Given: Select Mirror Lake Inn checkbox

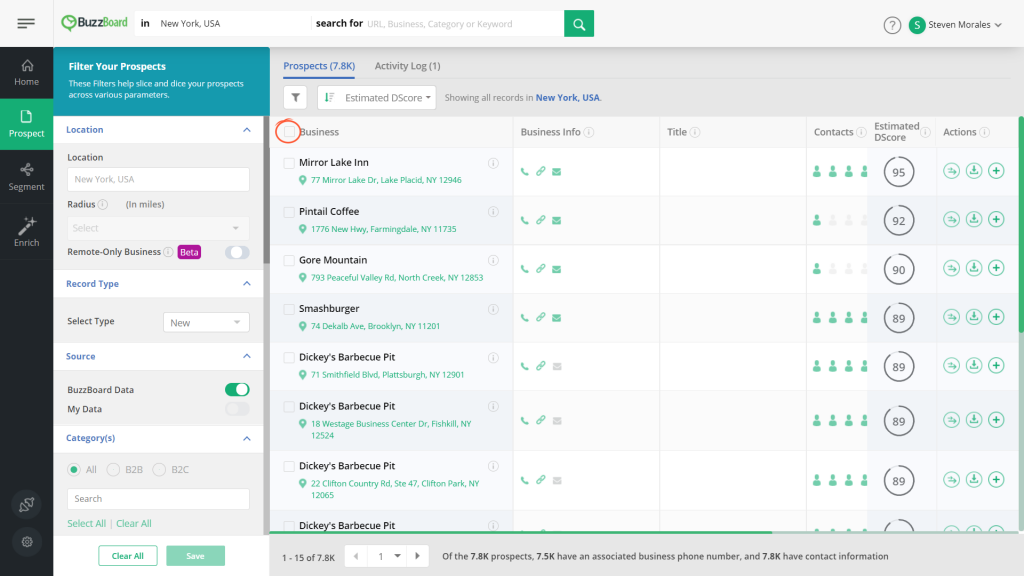Looking at the screenshot, I should click(x=289, y=163).
